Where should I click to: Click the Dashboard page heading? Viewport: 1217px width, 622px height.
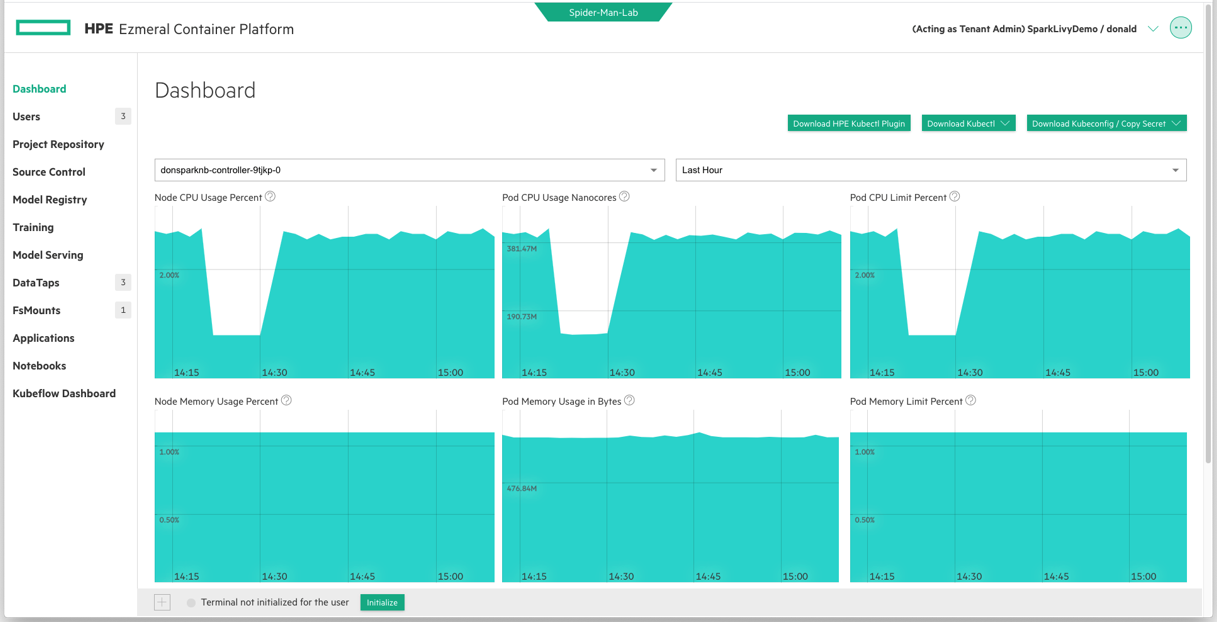[205, 90]
